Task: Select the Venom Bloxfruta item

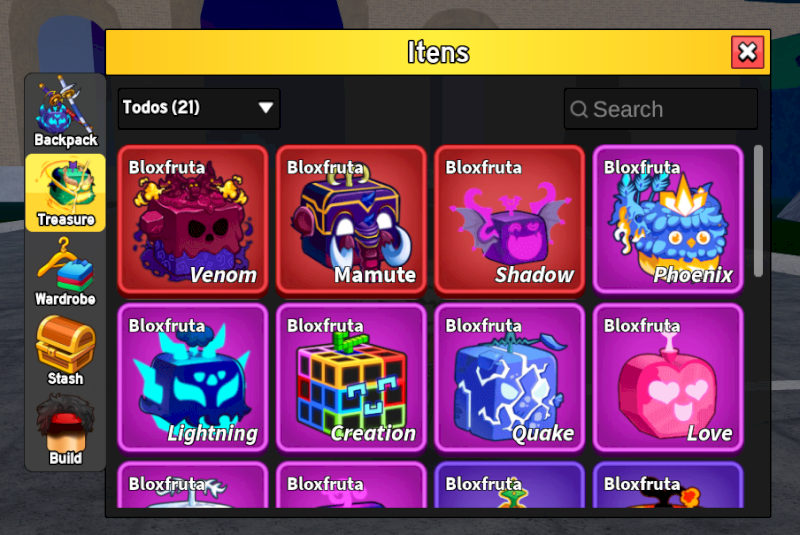Action: tap(193, 220)
